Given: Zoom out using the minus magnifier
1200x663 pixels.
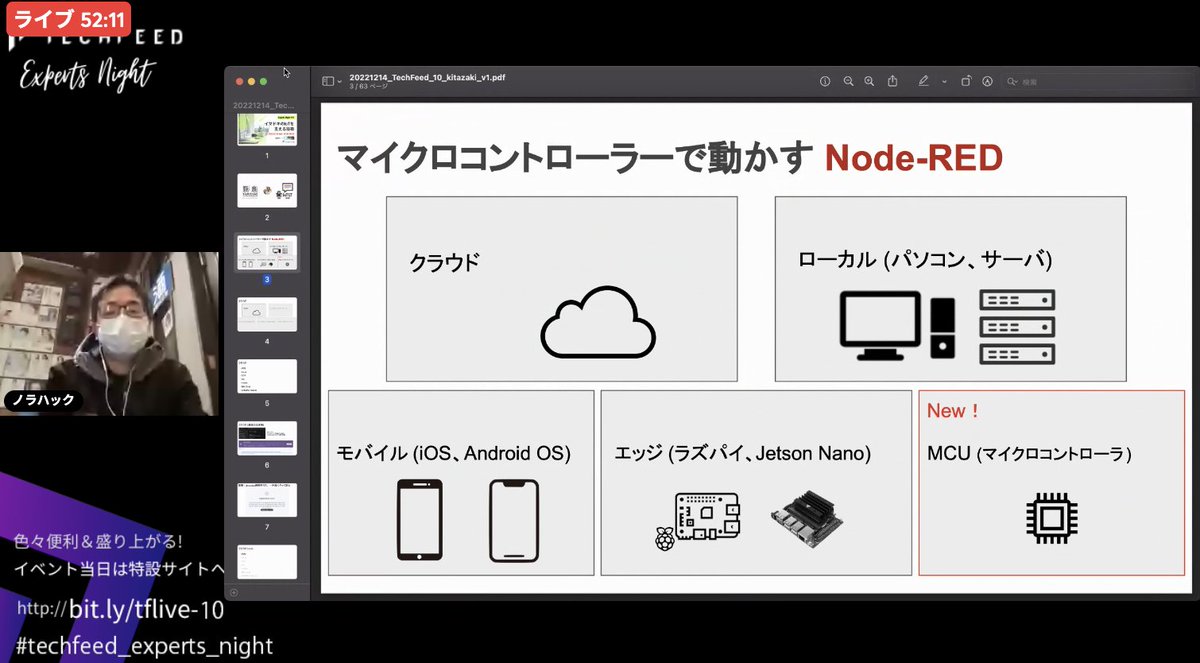Looking at the screenshot, I should 848,81.
